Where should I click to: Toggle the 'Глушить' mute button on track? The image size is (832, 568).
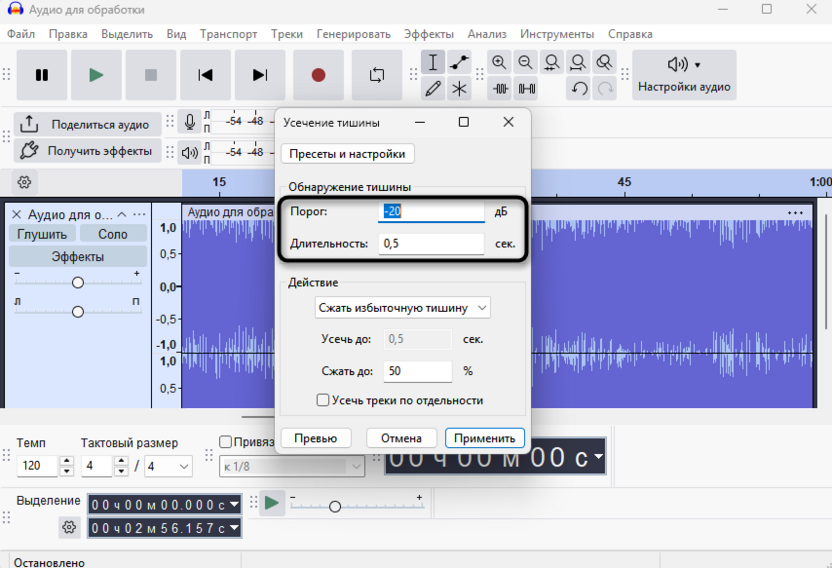(x=42, y=233)
